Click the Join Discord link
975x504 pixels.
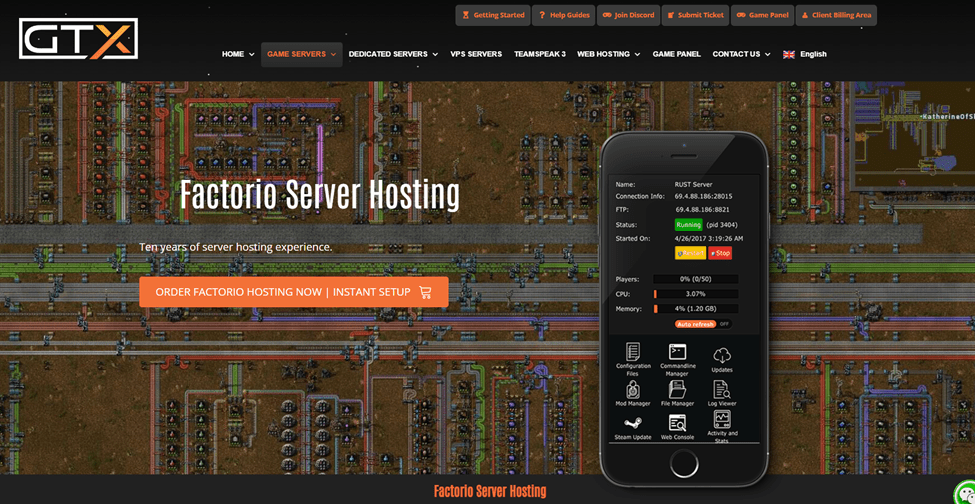click(x=628, y=15)
